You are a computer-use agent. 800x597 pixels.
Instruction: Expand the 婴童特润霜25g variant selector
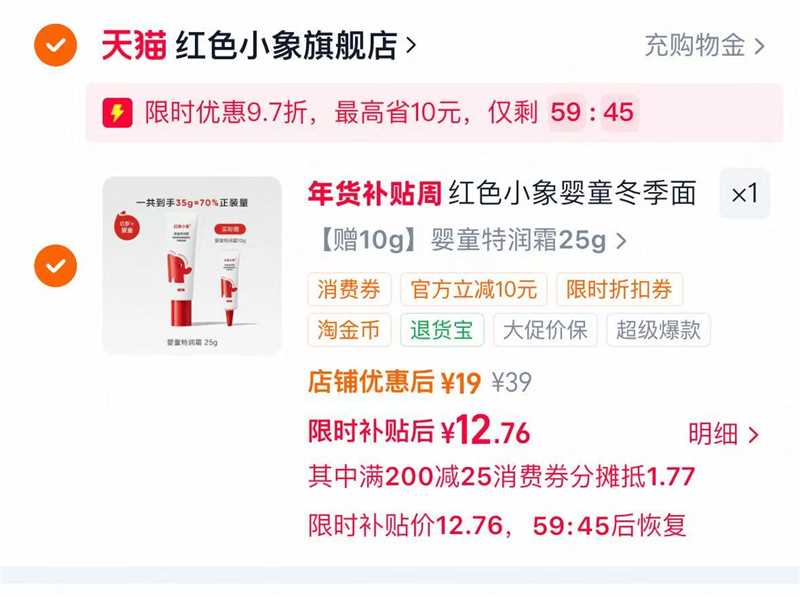click(x=471, y=239)
